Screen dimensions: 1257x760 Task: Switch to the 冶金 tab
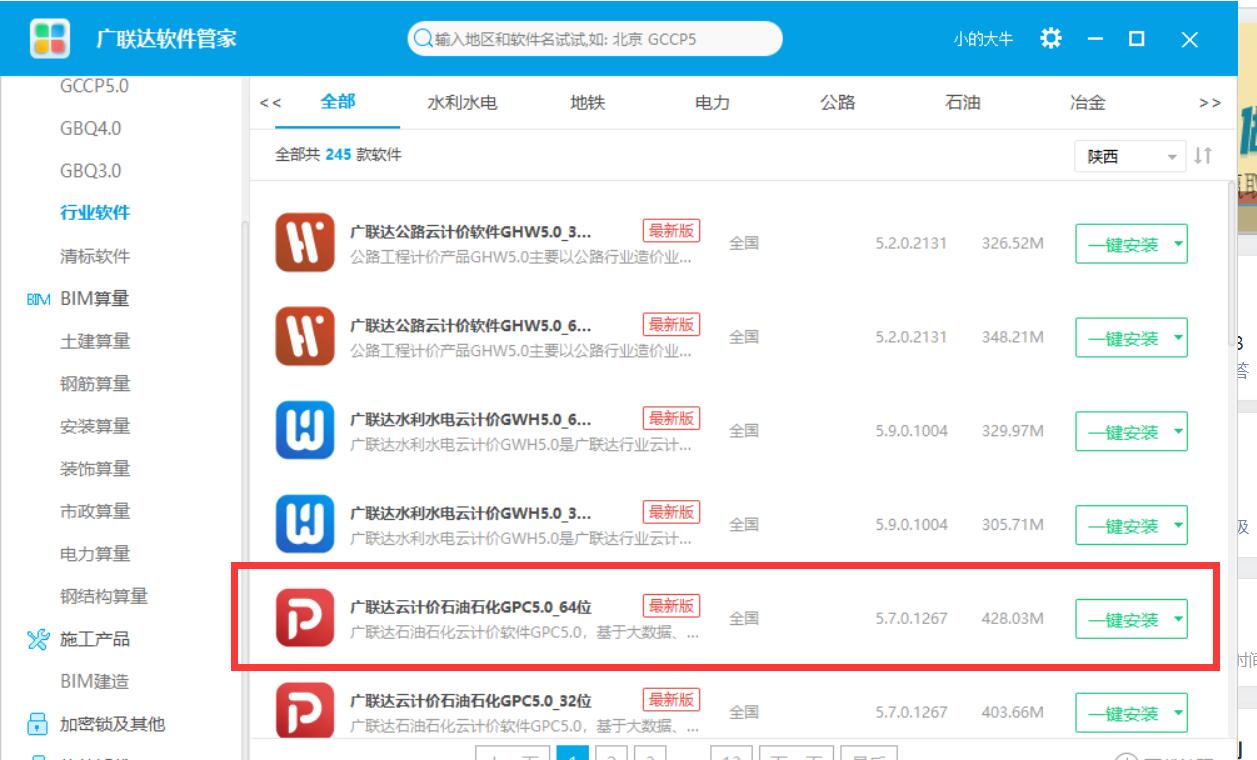pyautogui.click(x=1087, y=103)
